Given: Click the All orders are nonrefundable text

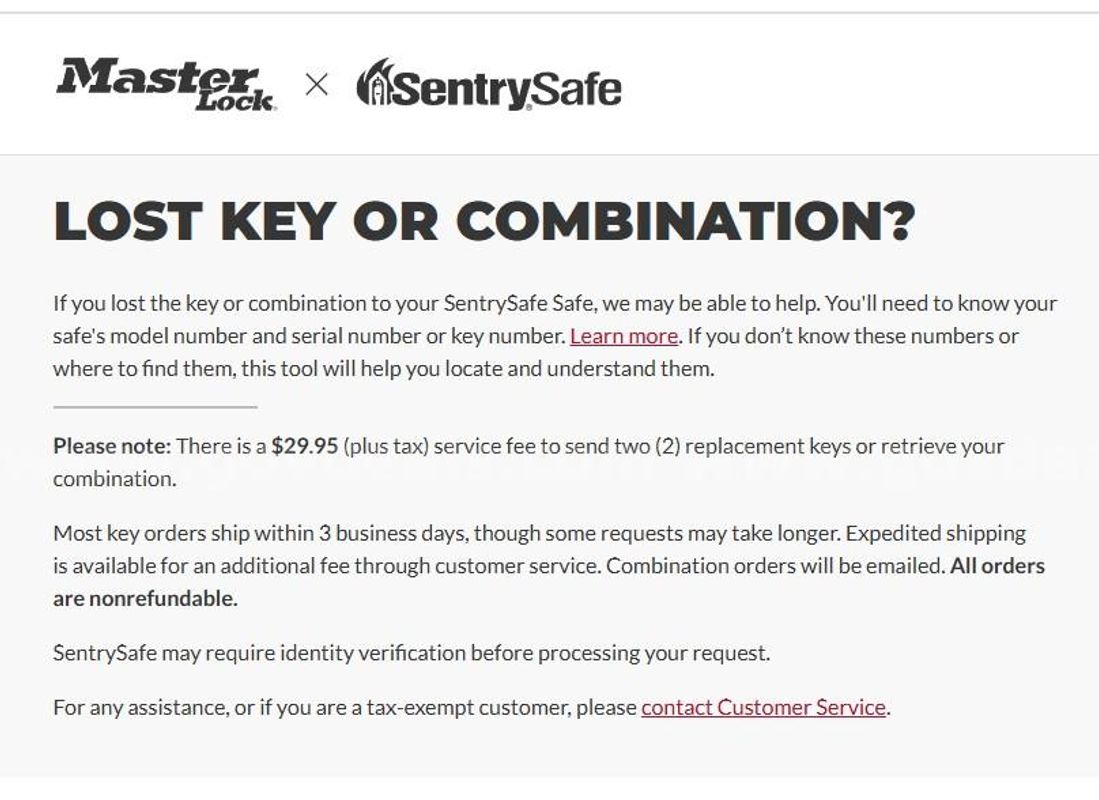Looking at the screenshot, I should [x=549, y=582].
